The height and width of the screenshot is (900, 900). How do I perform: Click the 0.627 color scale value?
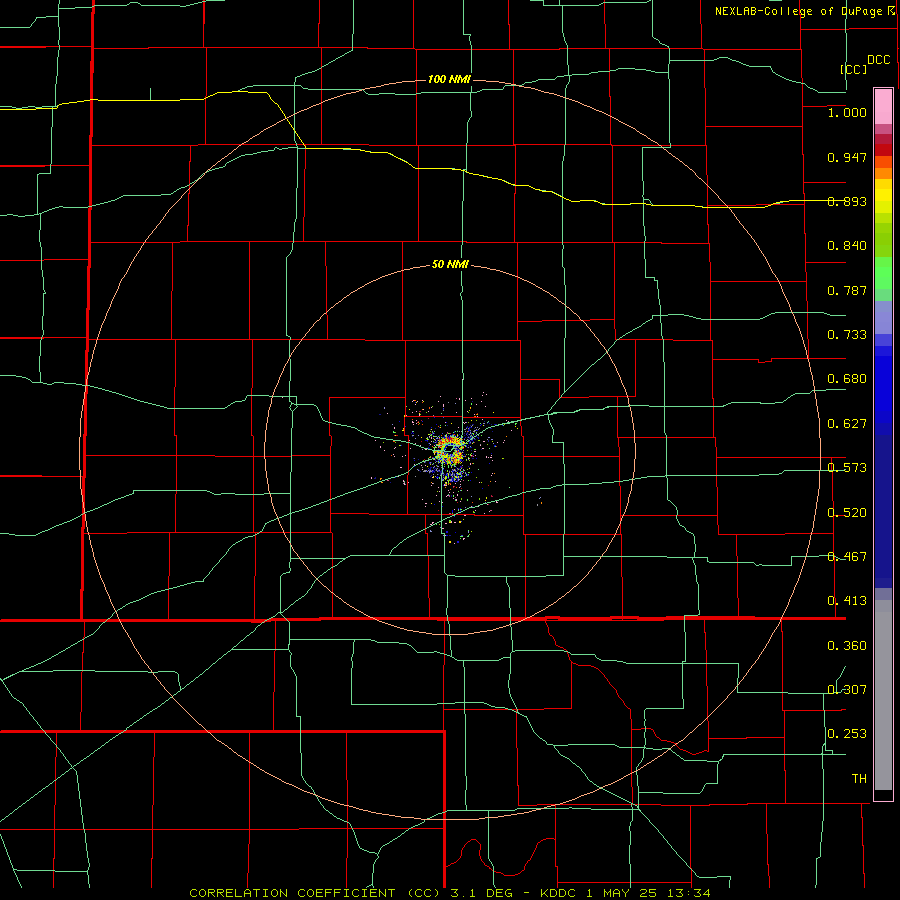click(x=847, y=424)
